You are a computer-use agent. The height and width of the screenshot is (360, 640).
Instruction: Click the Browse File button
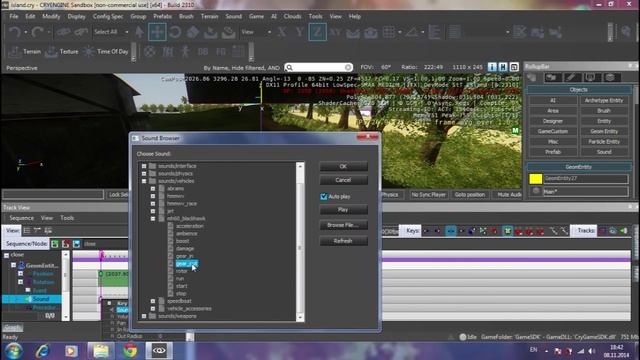[x=343, y=225]
